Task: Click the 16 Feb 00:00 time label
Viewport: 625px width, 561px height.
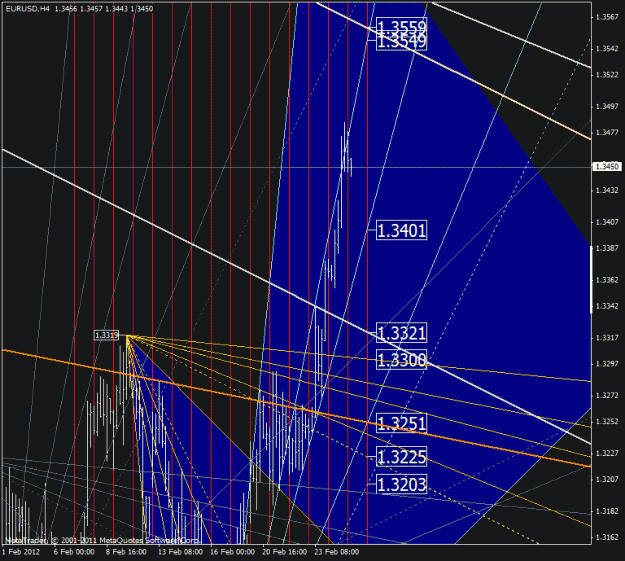Action: (232, 552)
